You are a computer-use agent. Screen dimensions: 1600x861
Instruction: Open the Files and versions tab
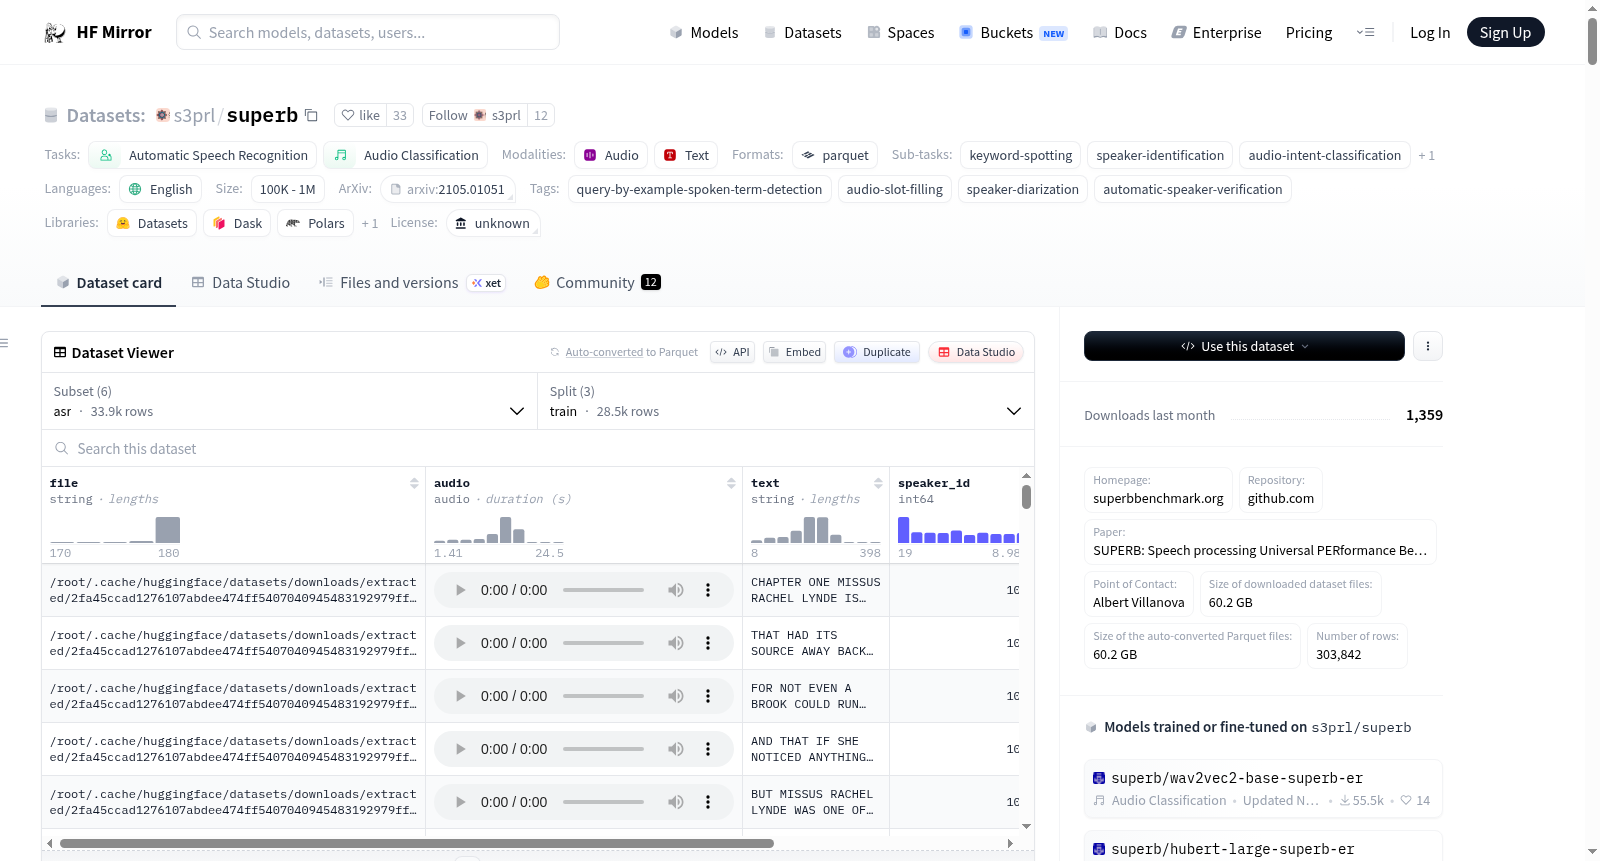pyautogui.click(x=412, y=283)
